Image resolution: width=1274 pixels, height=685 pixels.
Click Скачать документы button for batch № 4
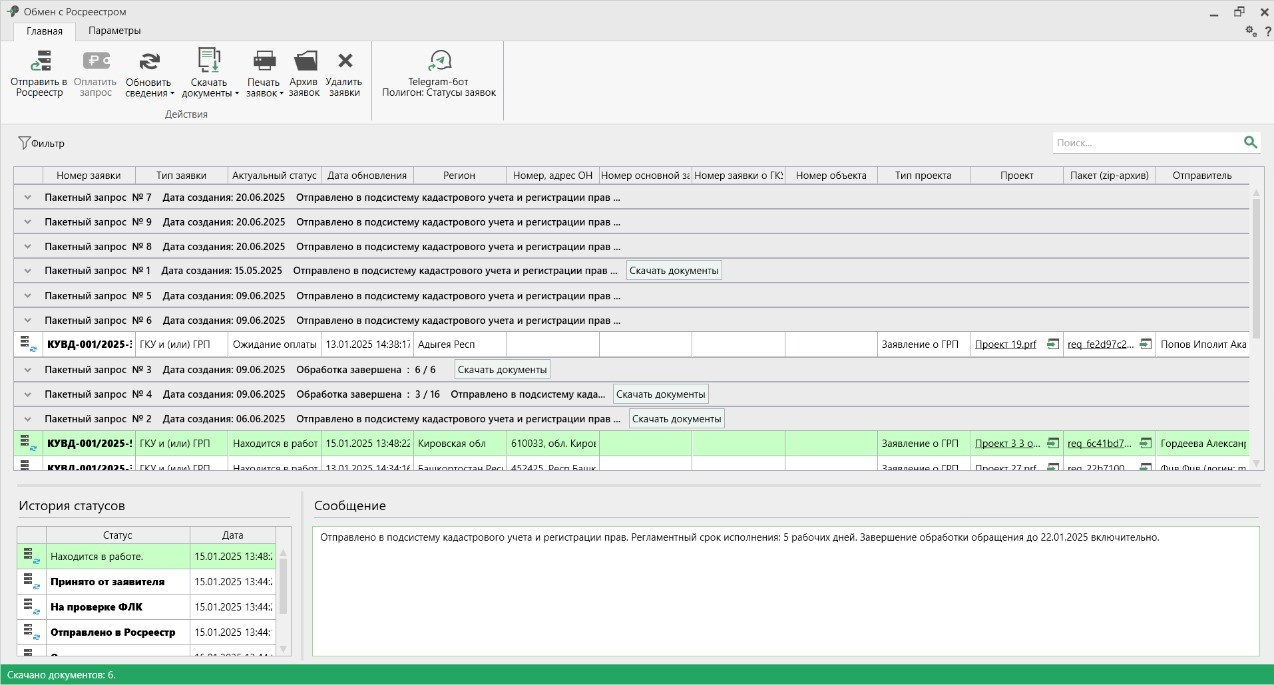(660, 395)
